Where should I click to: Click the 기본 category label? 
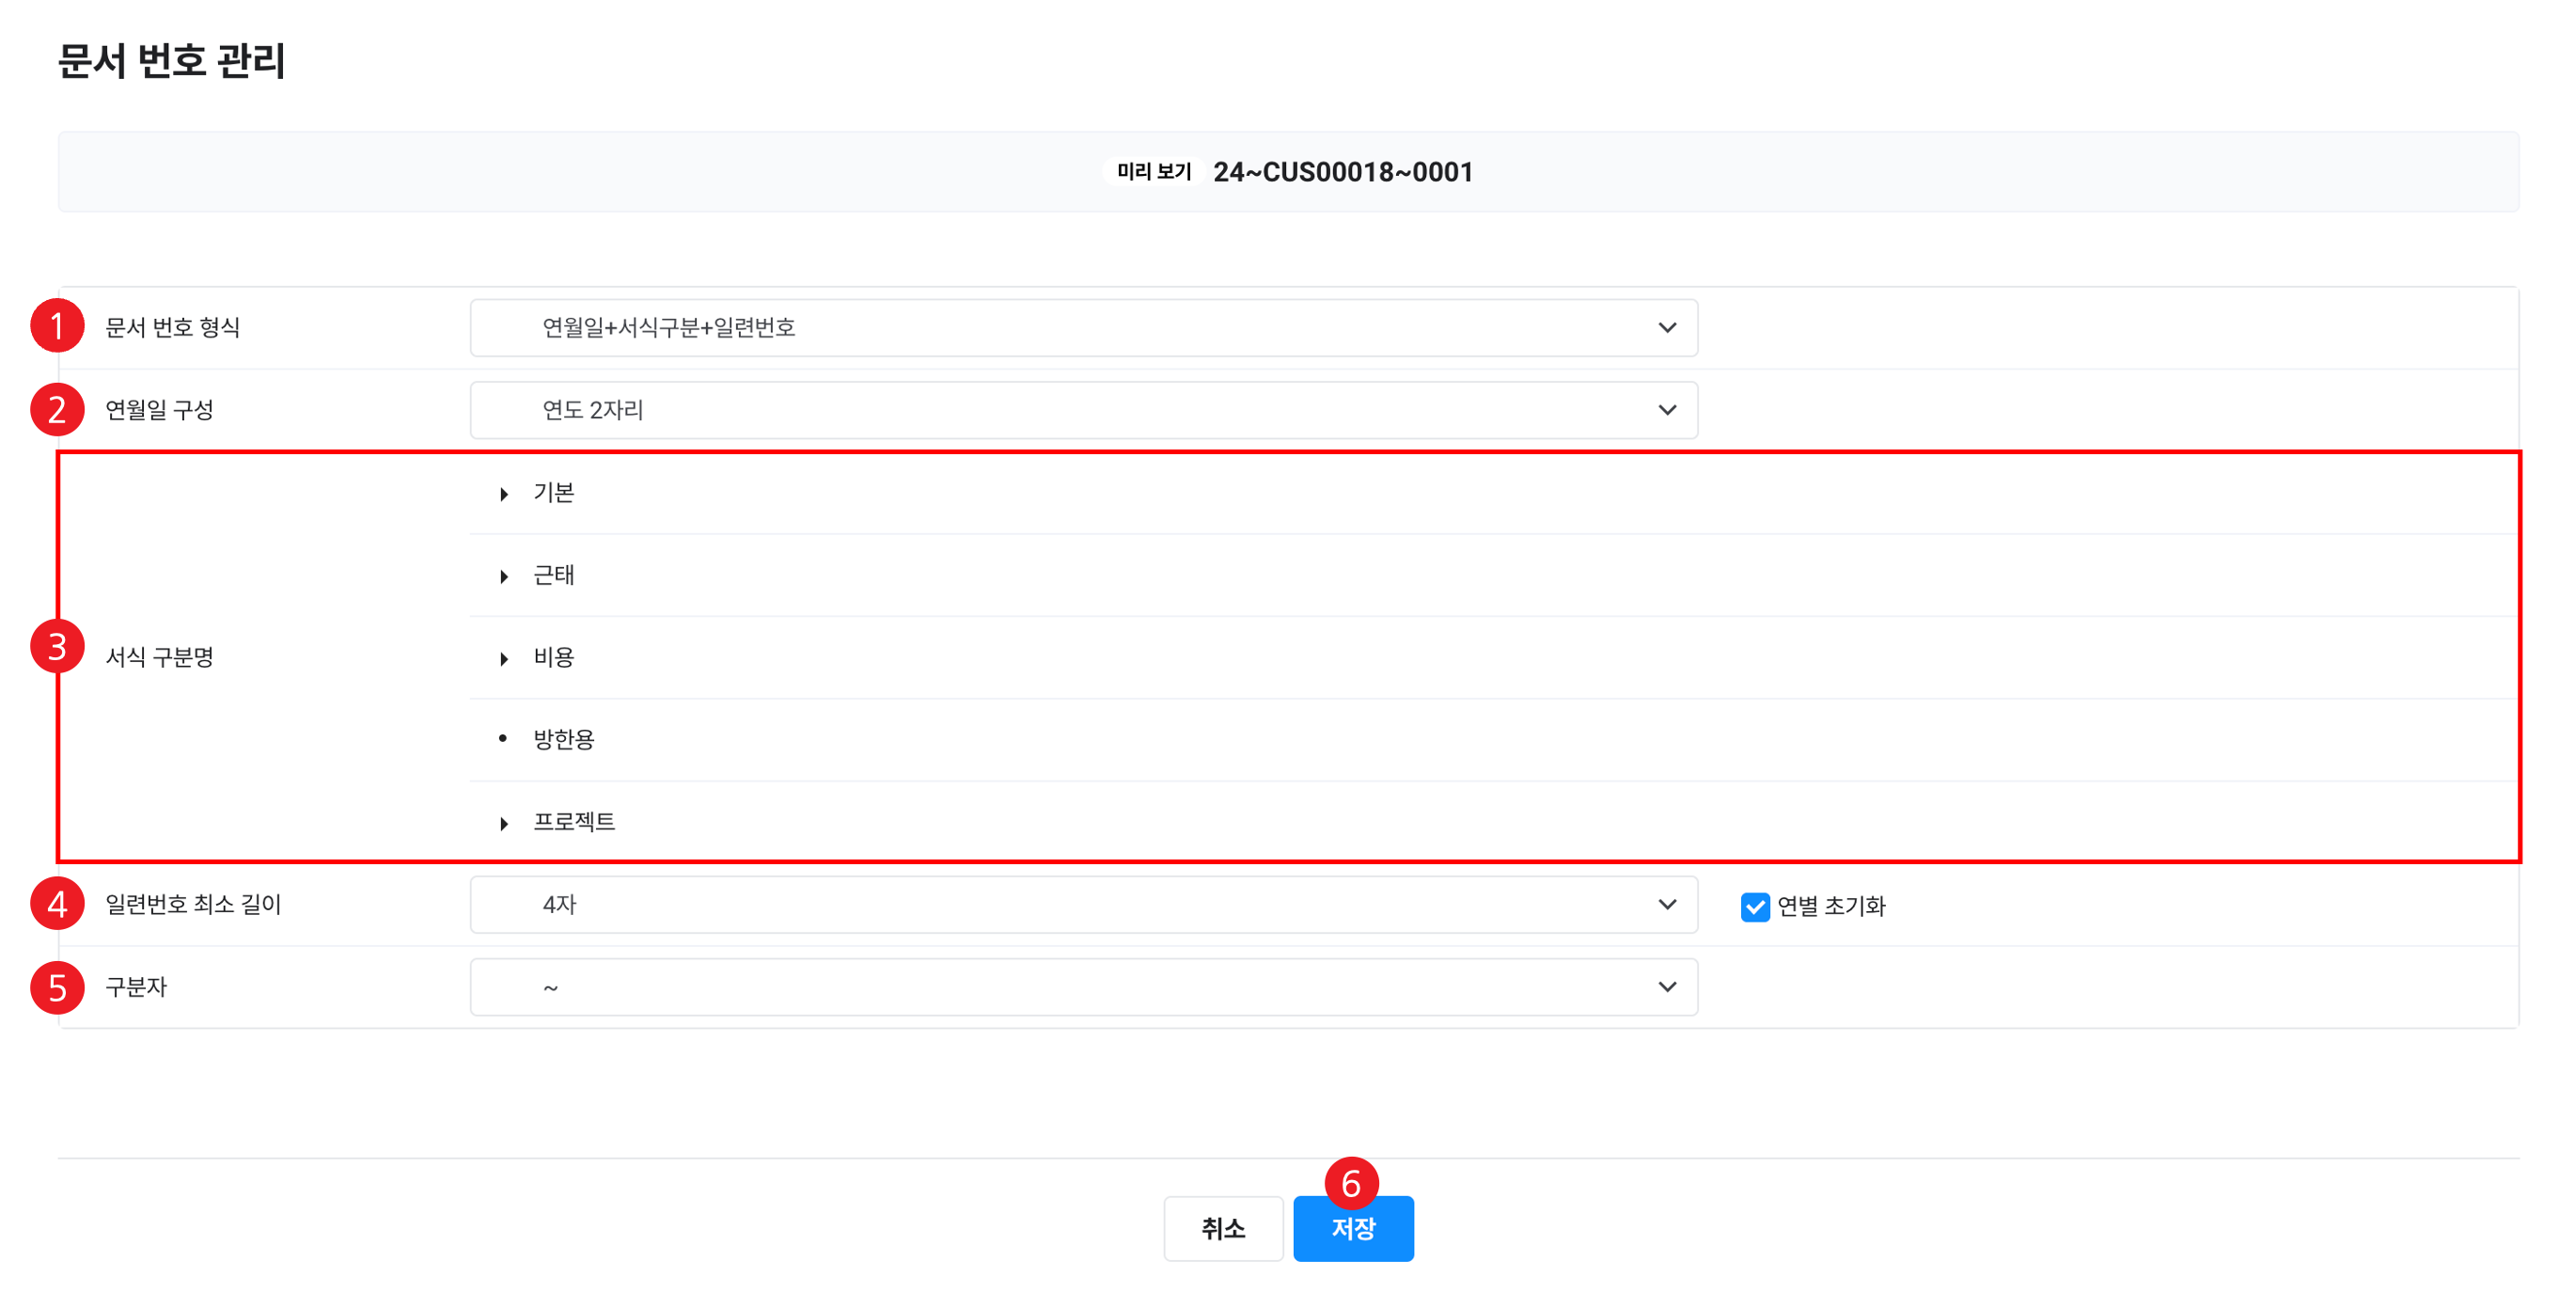[554, 492]
